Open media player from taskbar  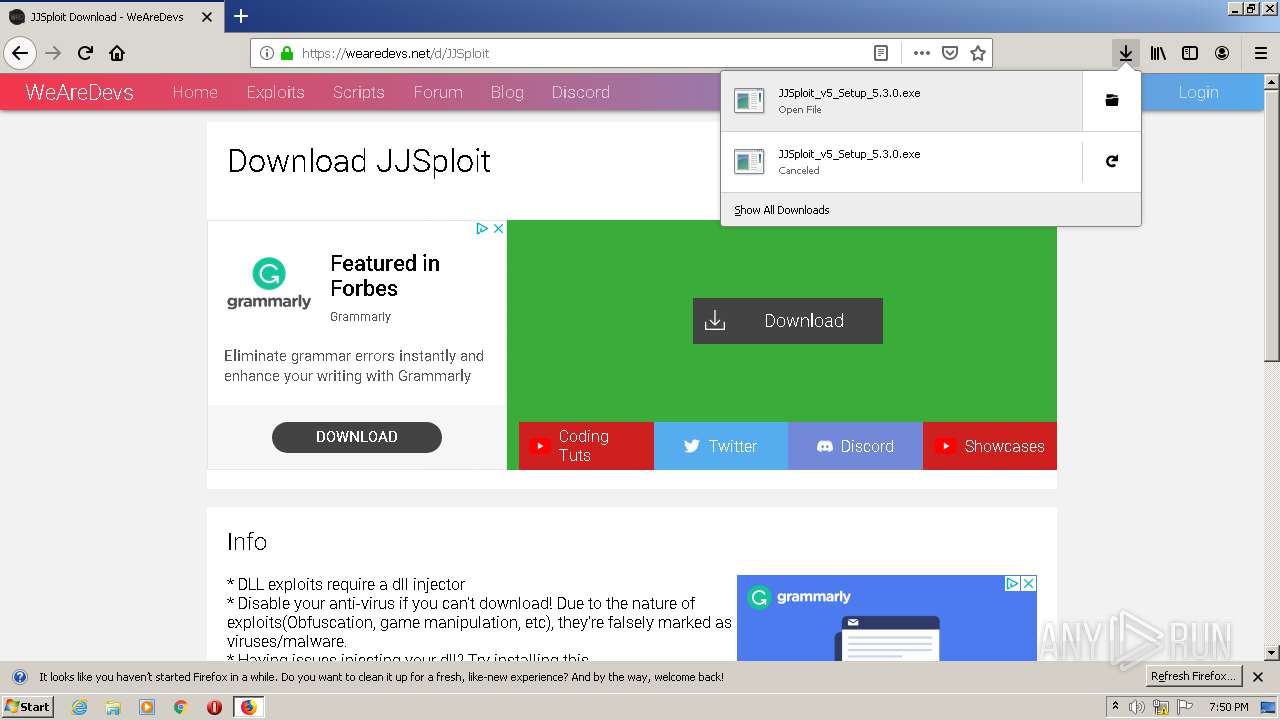tap(147, 707)
